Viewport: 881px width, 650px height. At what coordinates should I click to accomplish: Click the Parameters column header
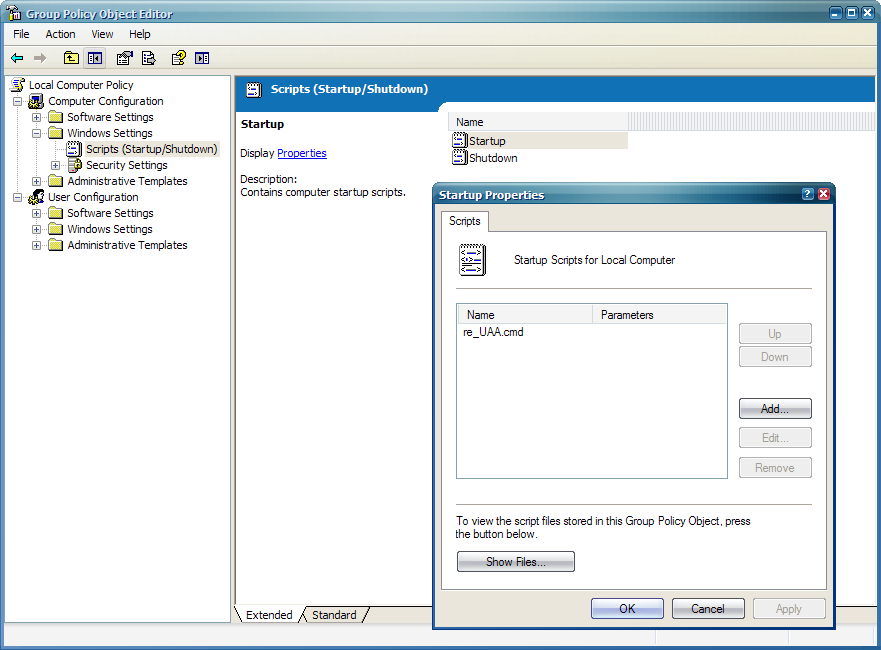tap(660, 315)
